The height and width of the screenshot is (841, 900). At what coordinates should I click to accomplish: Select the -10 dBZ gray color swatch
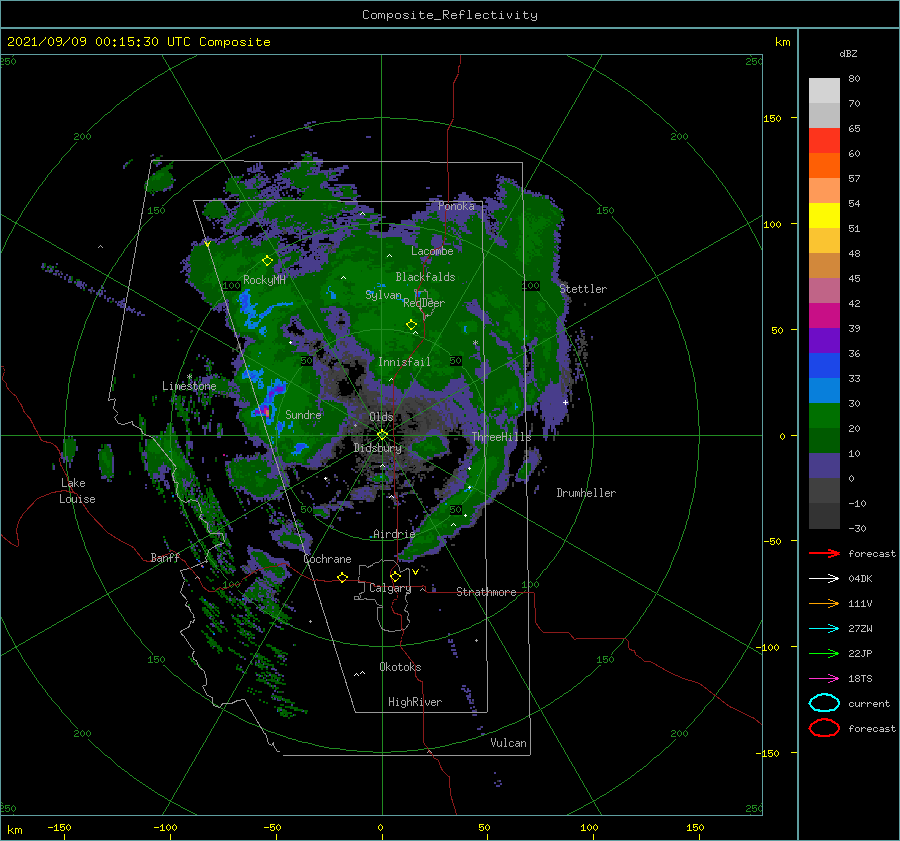point(824,515)
